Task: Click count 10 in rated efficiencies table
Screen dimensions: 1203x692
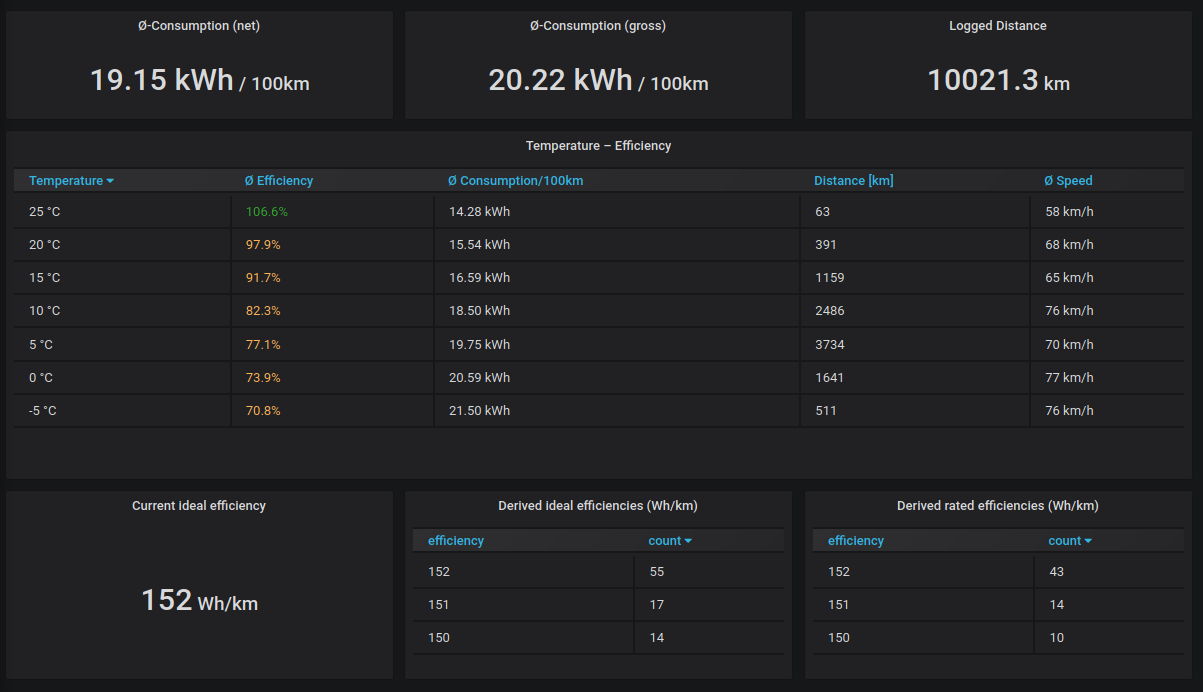Action: pos(1056,638)
